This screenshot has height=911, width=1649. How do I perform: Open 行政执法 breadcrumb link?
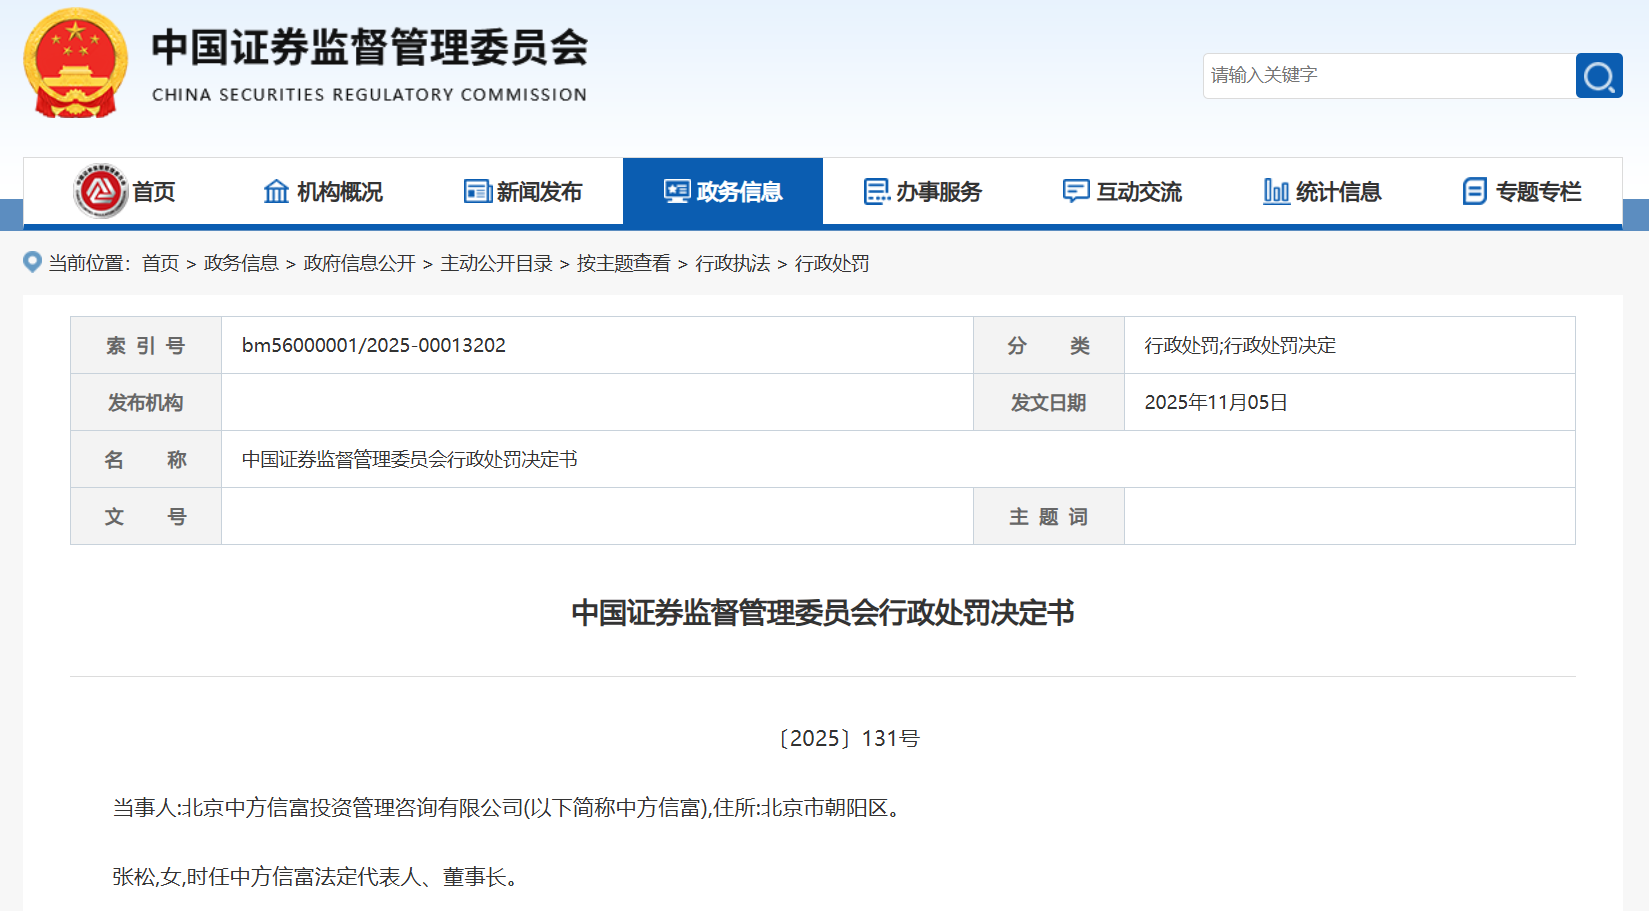pyautogui.click(x=732, y=263)
